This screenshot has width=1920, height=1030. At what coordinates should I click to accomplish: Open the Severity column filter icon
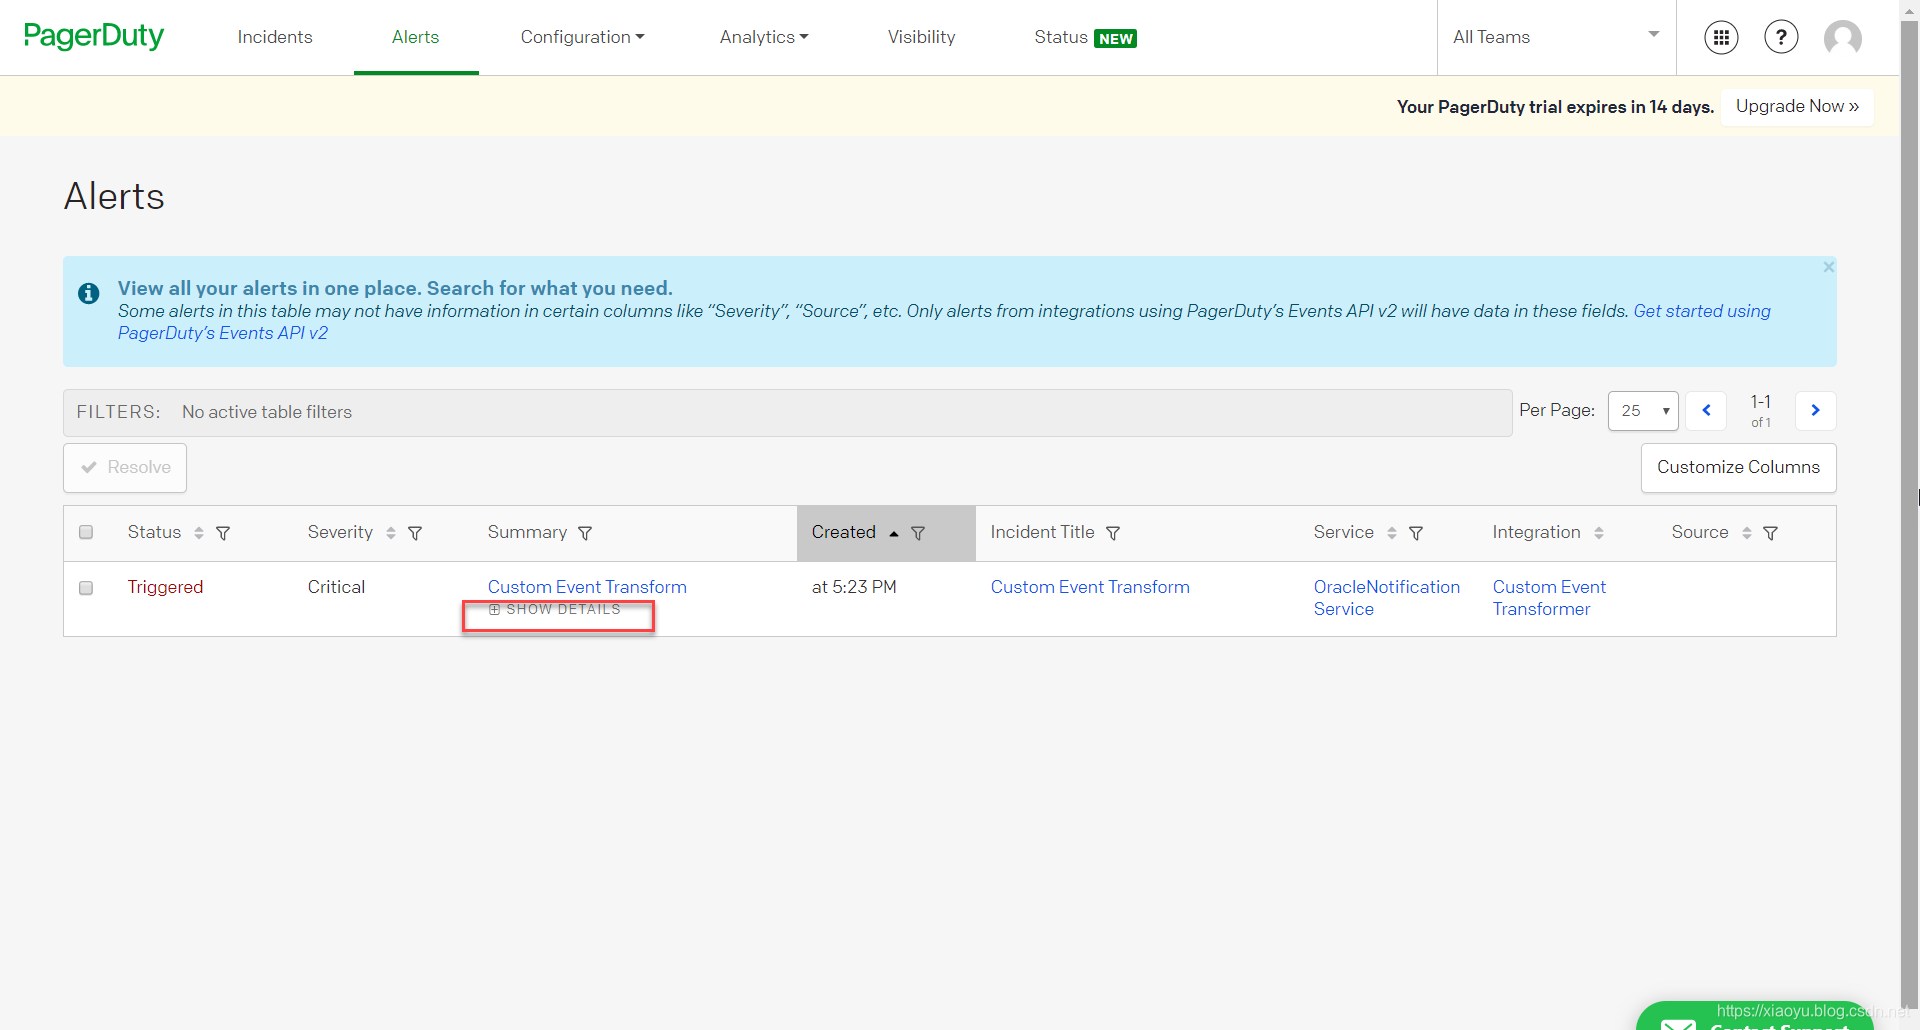(x=415, y=533)
